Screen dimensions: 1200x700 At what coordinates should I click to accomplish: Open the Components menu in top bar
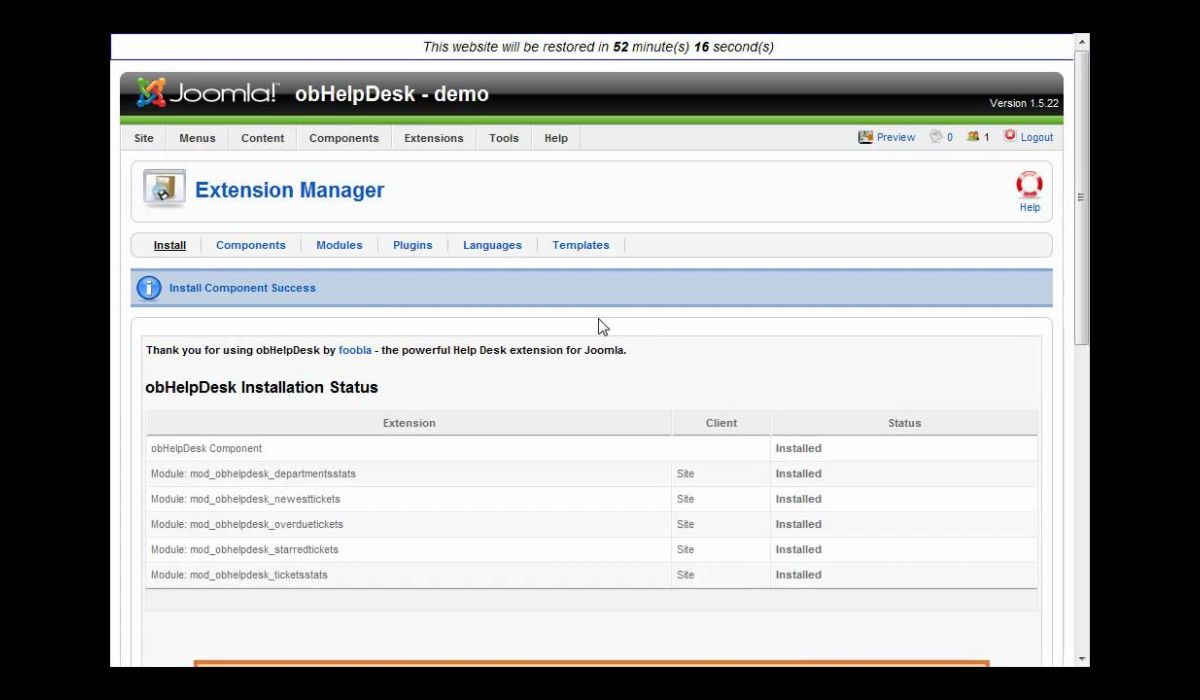[x=344, y=138]
